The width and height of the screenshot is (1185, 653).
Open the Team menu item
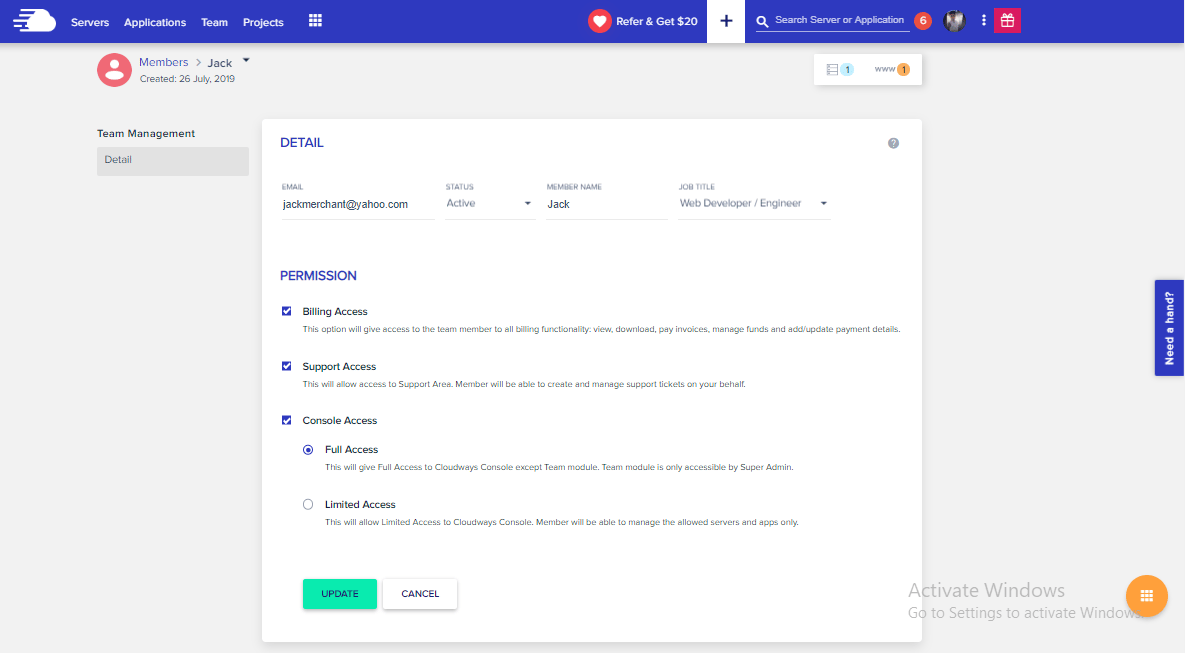(x=214, y=22)
